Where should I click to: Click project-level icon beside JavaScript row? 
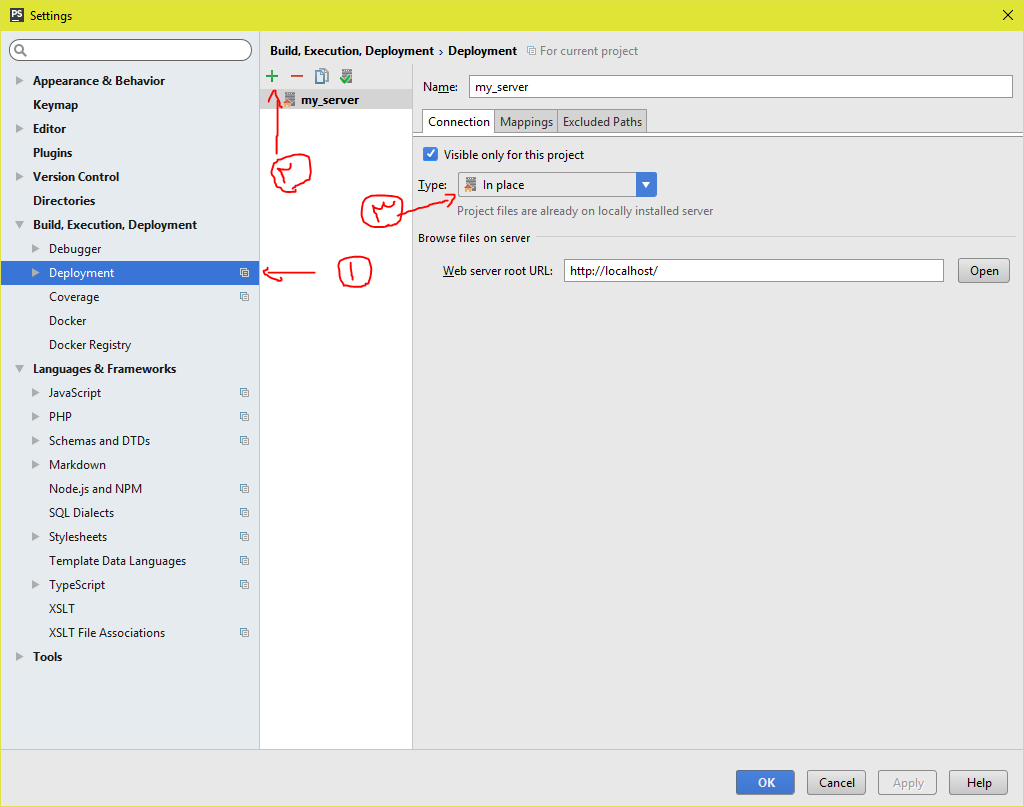[x=244, y=393]
